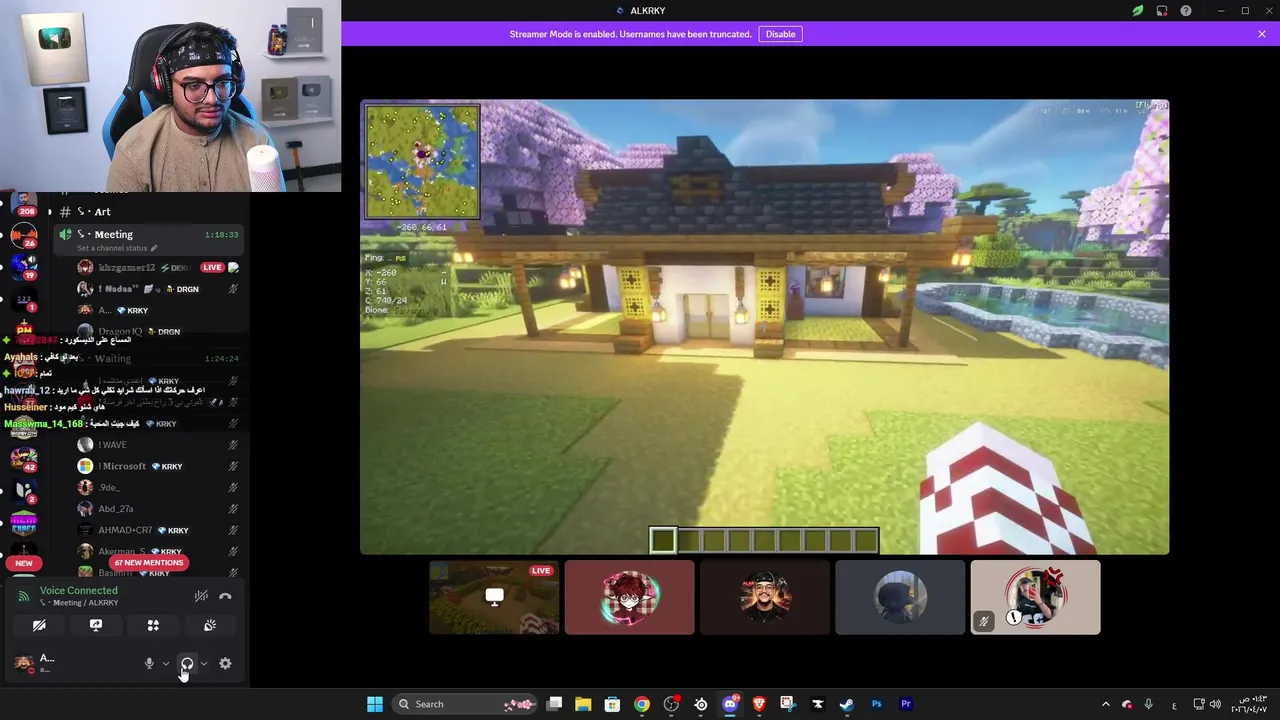Image resolution: width=1280 pixels, height=720 pixels.
Task: Toggle headphones deafen button
Action: click(x=187, y=663)
